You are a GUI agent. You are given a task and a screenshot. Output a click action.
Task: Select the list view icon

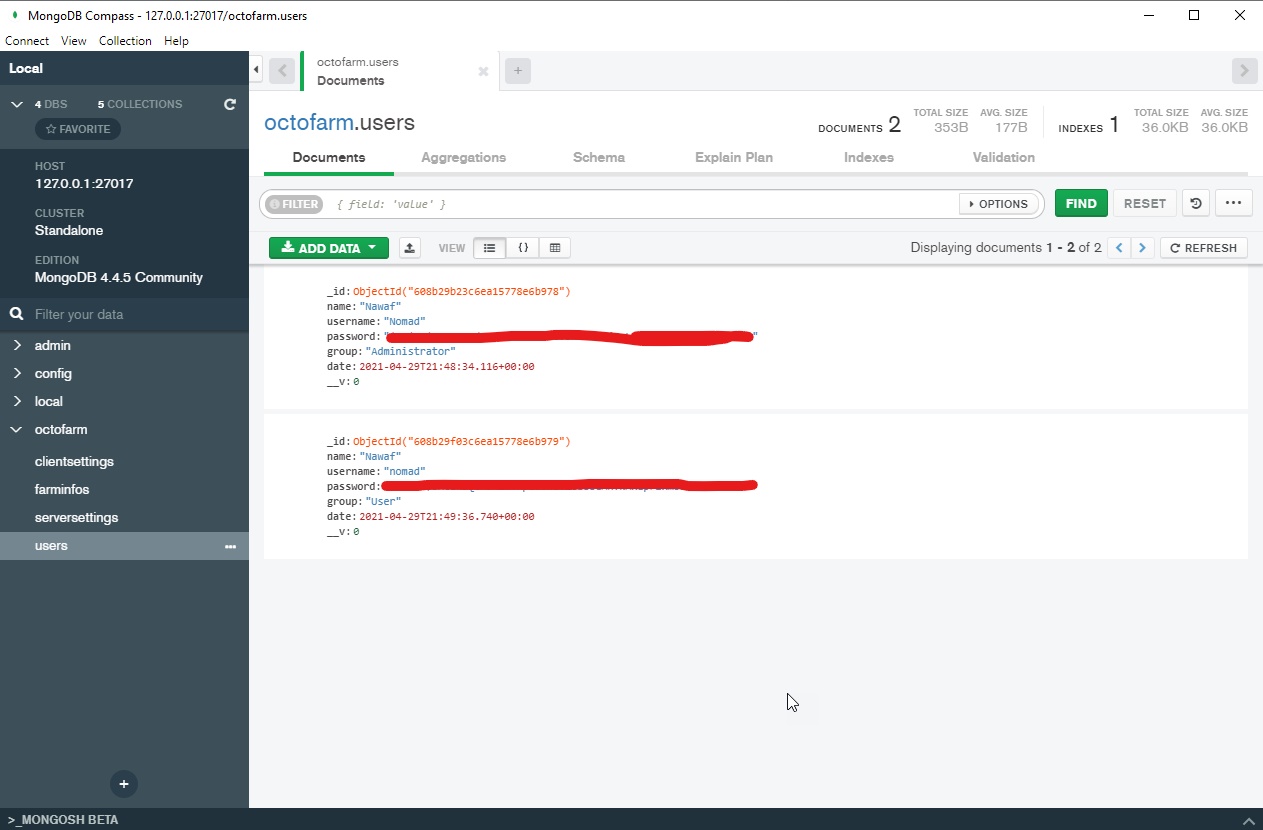(x=489, y=247)
